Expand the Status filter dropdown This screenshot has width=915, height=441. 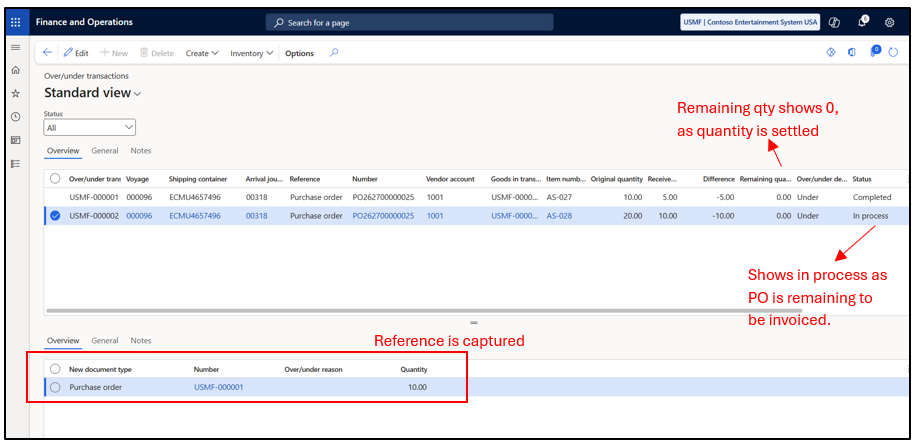coord(90,127)
